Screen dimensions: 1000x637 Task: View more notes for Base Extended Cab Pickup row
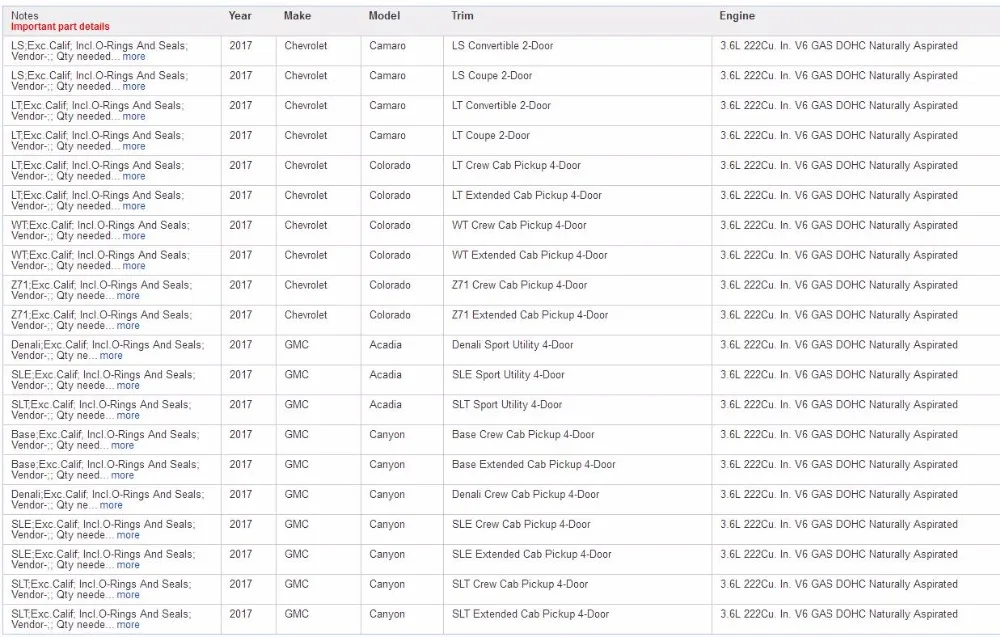click(122, 476)
